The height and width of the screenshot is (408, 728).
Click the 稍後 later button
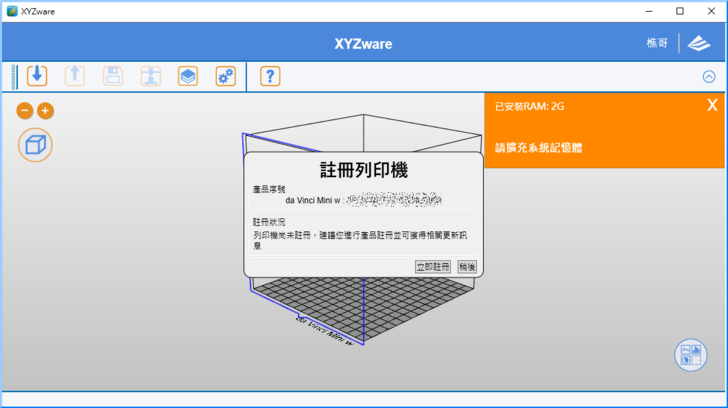tap(467, 267)
